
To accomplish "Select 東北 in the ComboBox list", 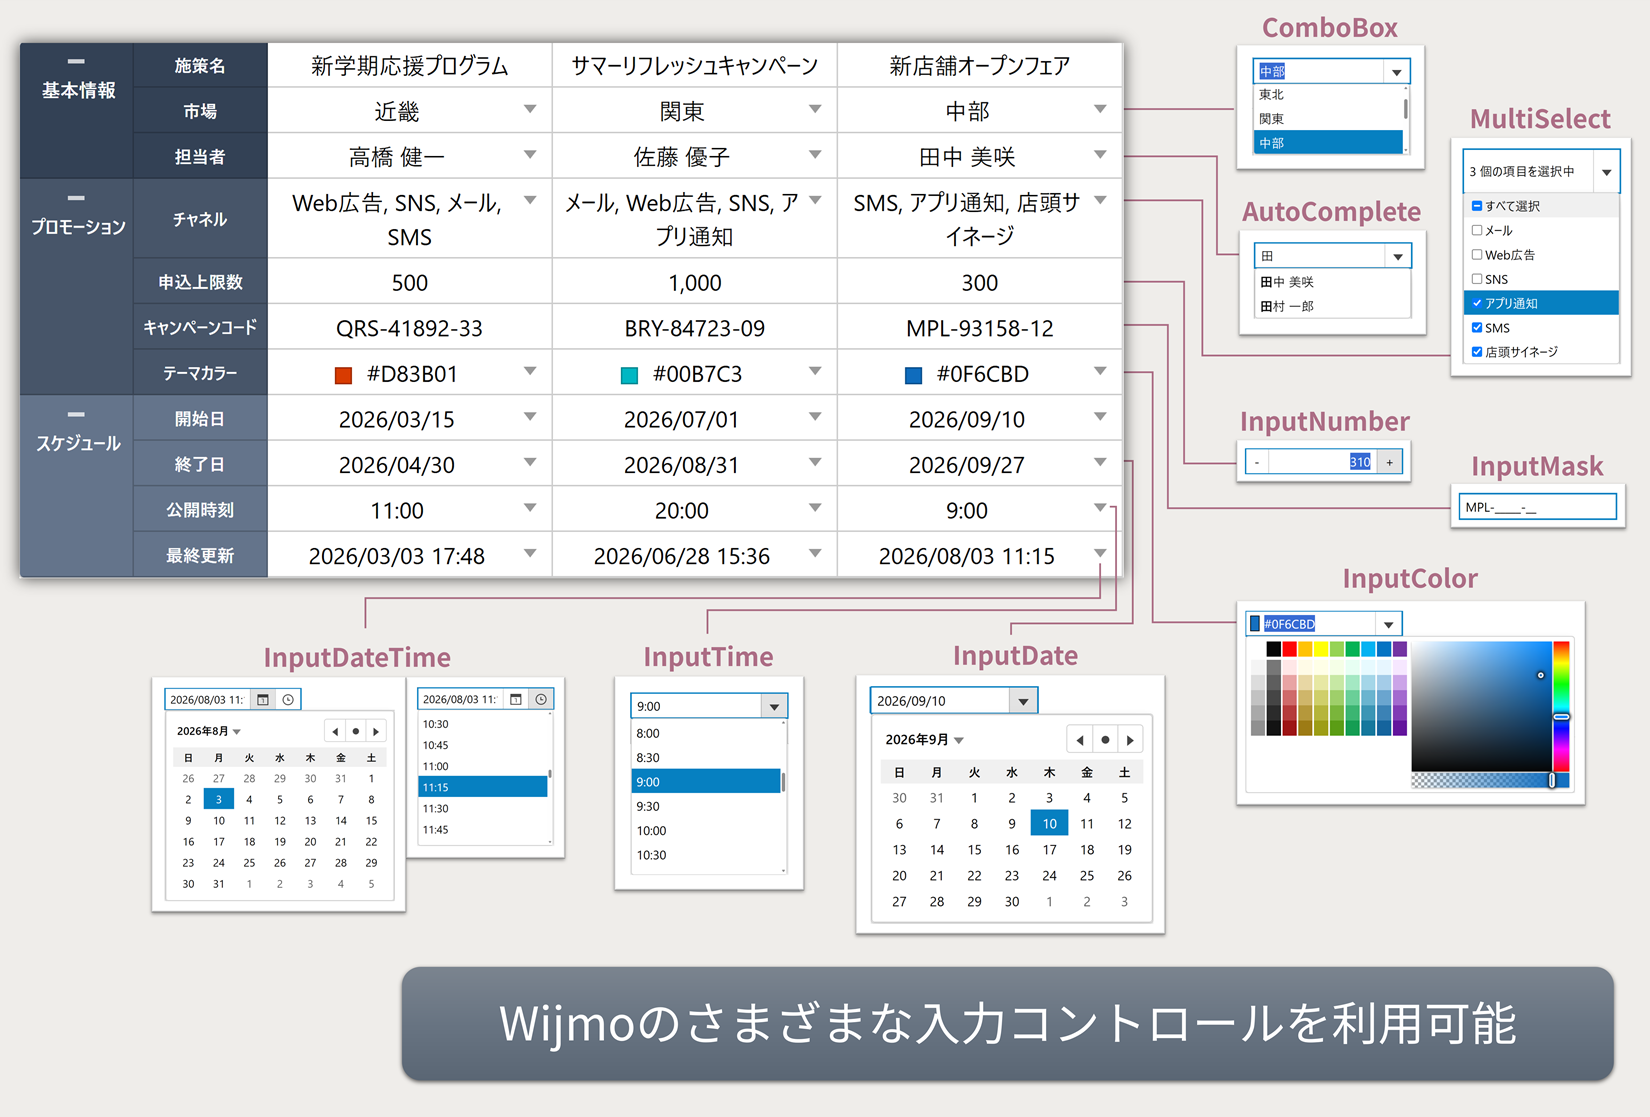I will coord(1328,94).
